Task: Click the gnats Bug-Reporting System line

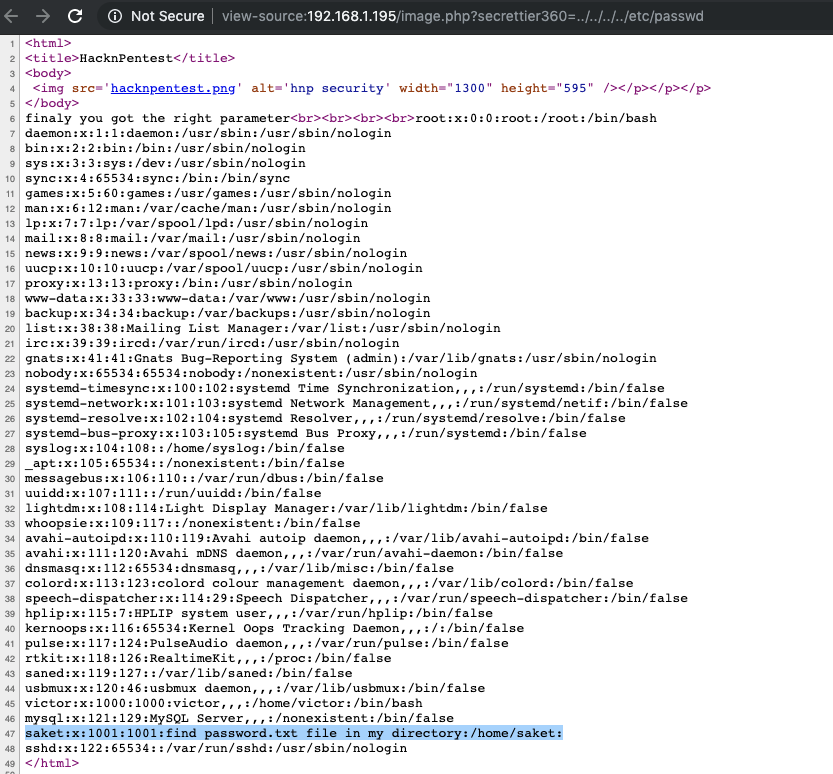Action: [341, 358]
